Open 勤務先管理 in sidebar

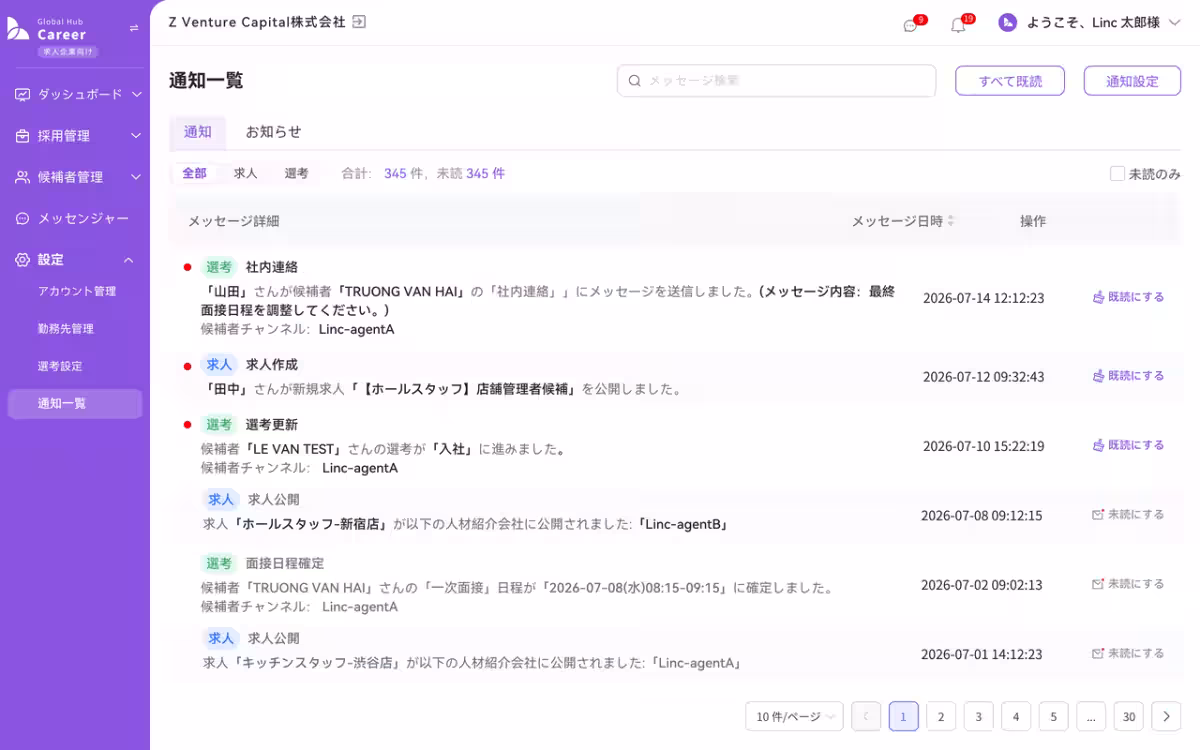[66, 329]
